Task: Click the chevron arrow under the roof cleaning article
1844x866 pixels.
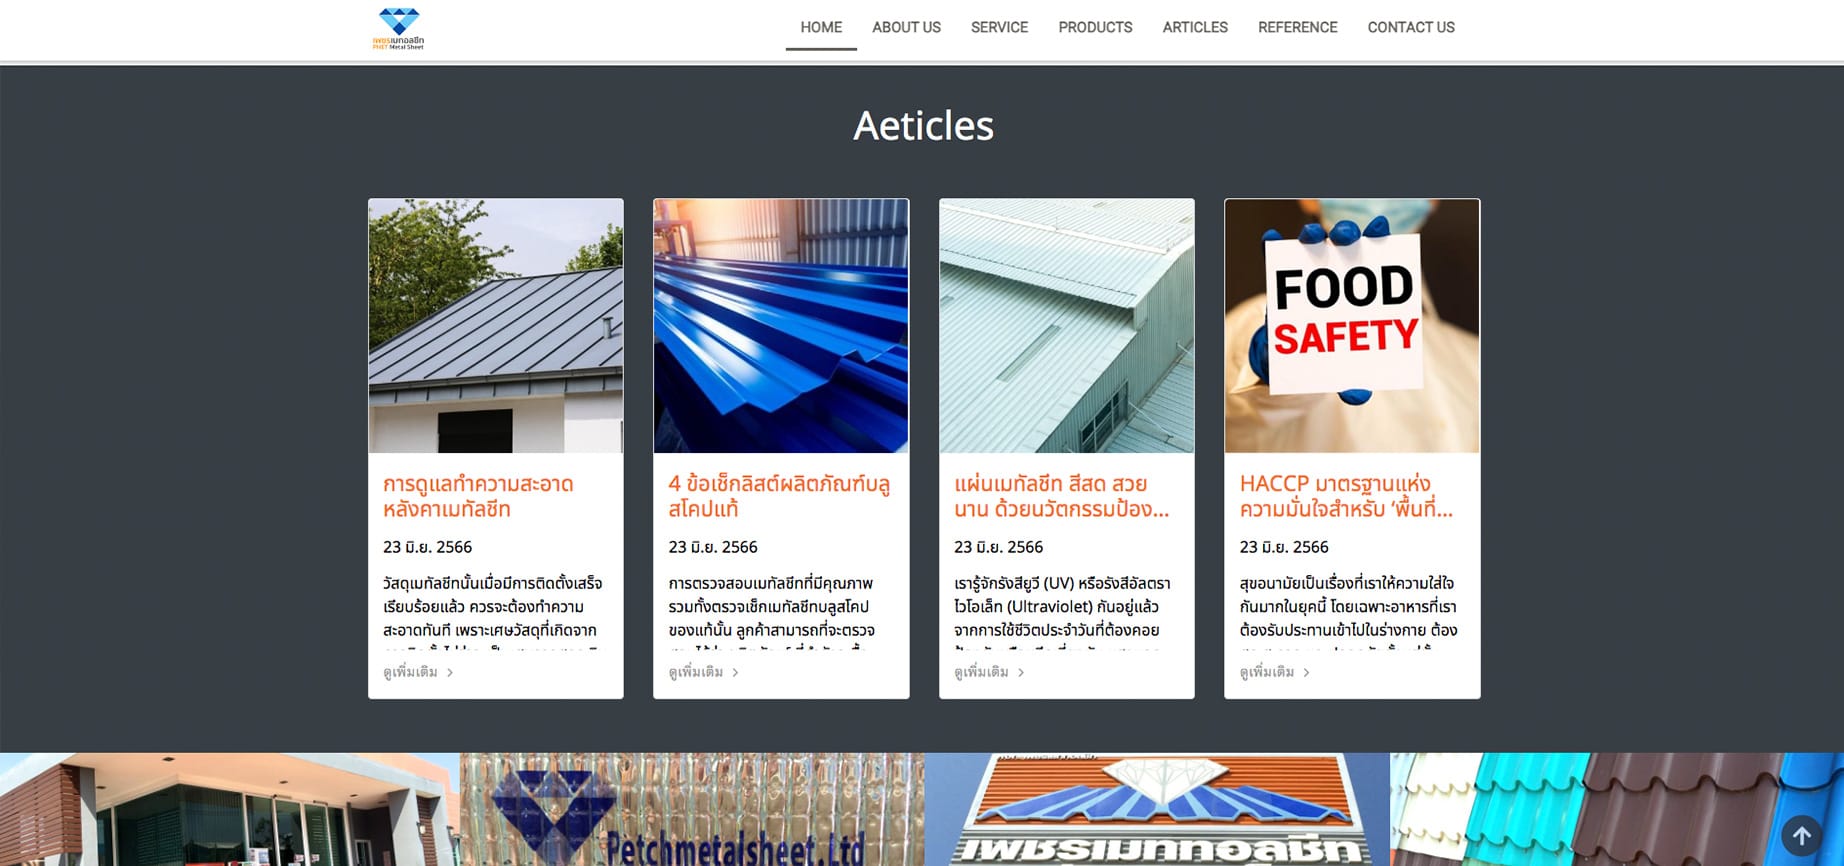Action: [x=450, y=673]
